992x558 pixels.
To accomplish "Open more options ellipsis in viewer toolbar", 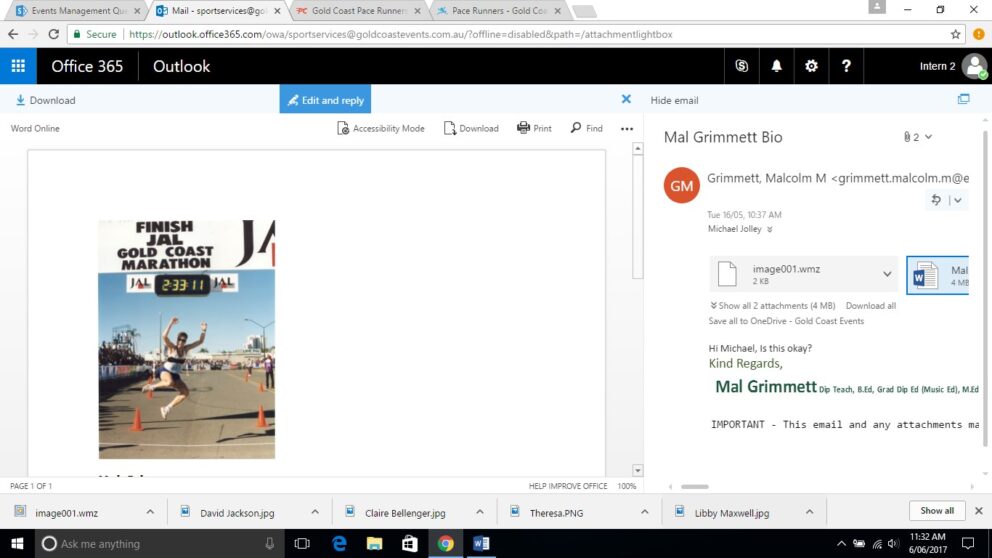I will point(627,128).
